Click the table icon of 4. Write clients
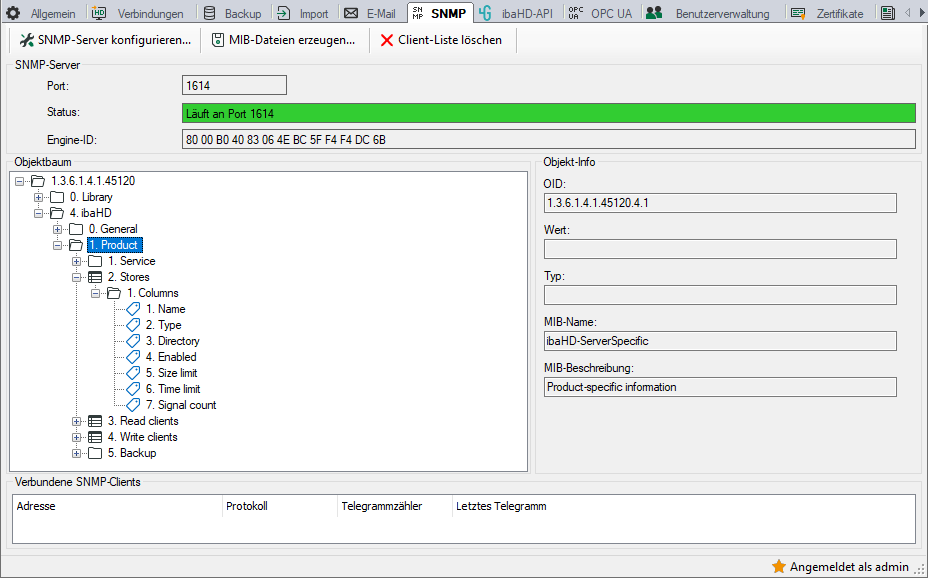 tap(95, 437)
